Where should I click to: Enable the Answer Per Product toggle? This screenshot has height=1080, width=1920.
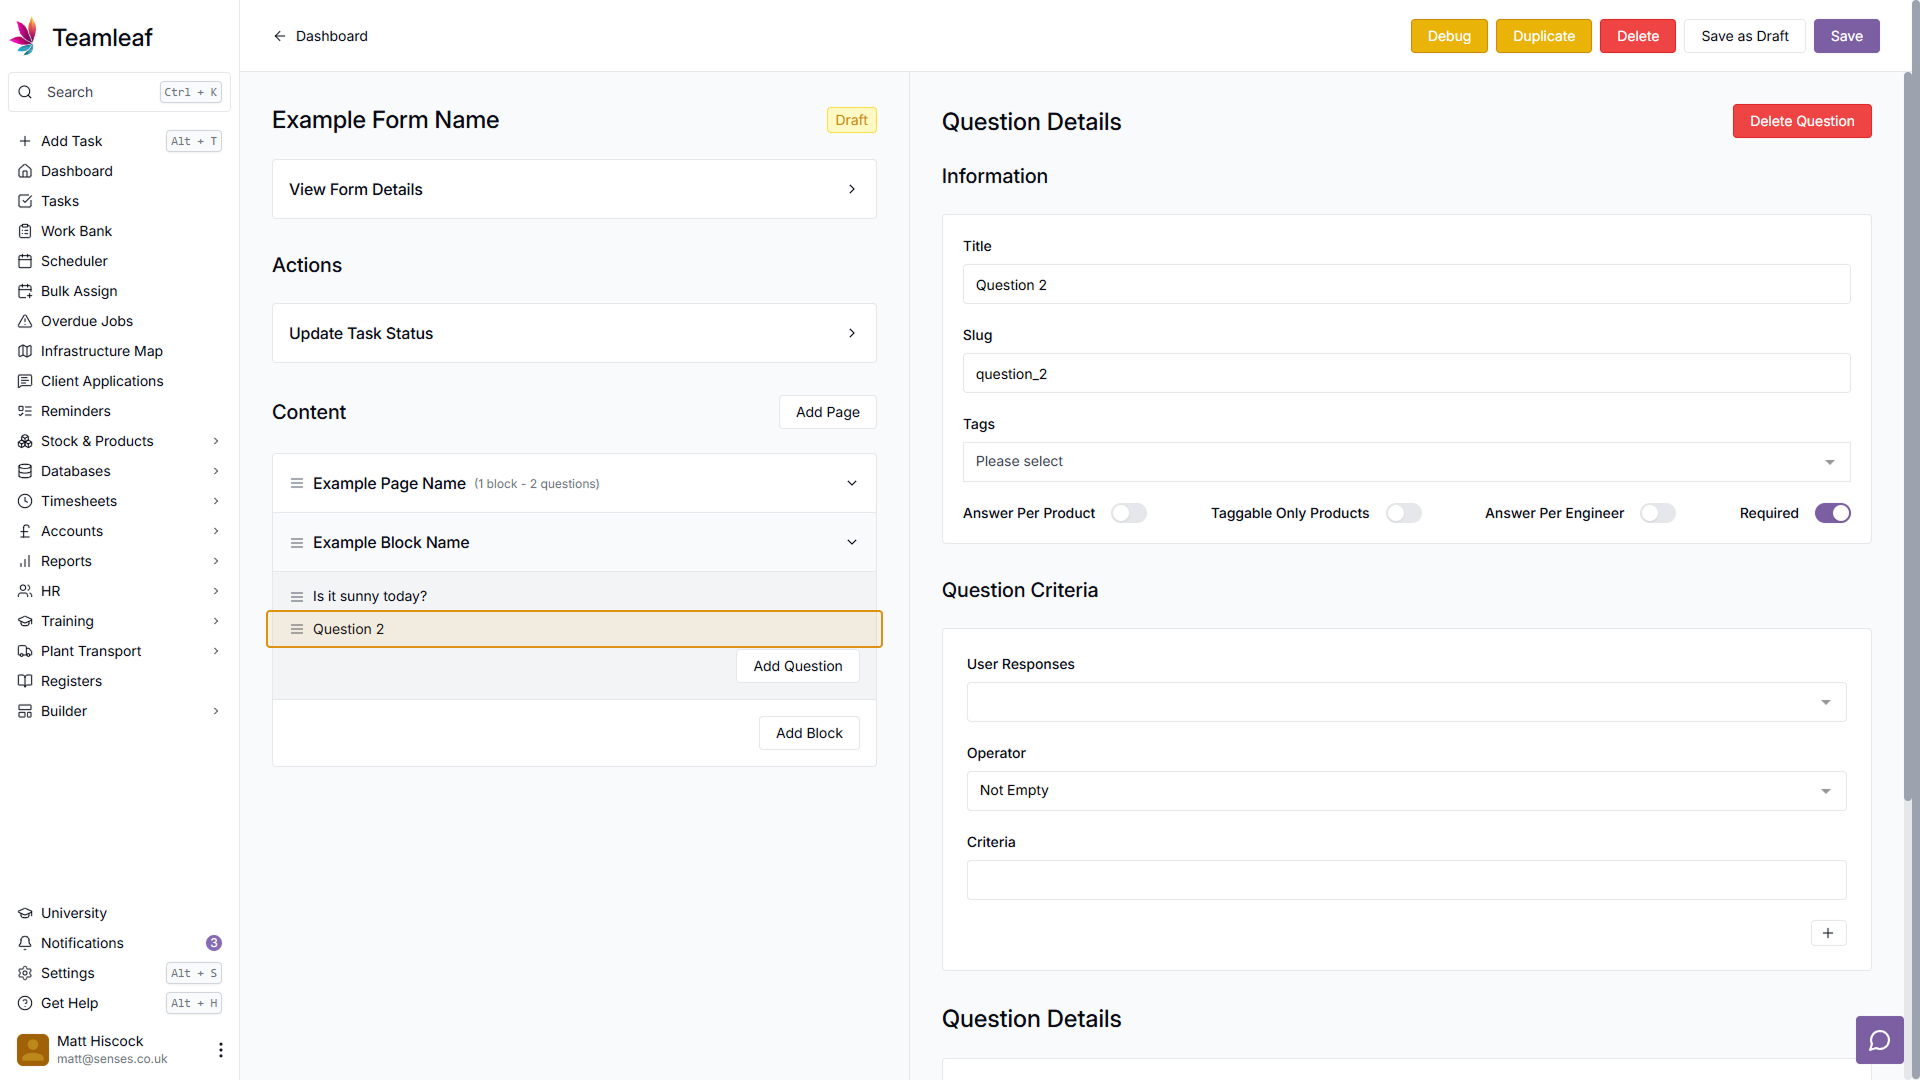pyautogui.click(x=1128, y=513)
